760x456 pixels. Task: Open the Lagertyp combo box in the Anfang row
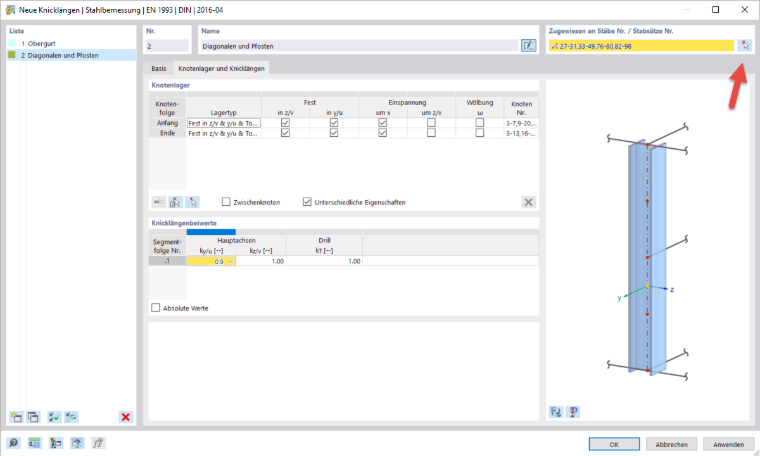[224, 123]
